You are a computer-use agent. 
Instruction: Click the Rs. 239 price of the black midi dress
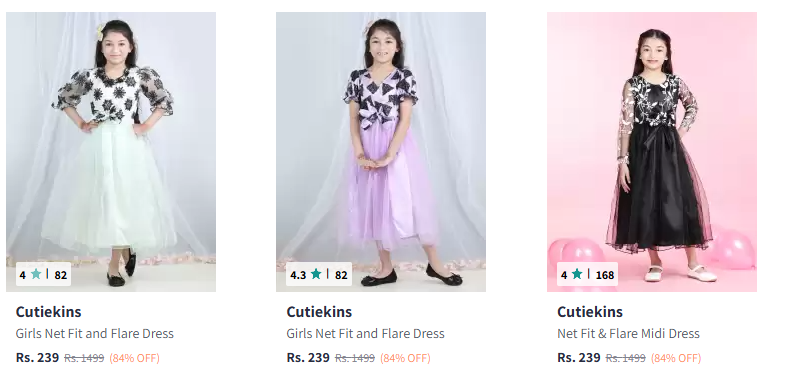[x=579, y=358]
